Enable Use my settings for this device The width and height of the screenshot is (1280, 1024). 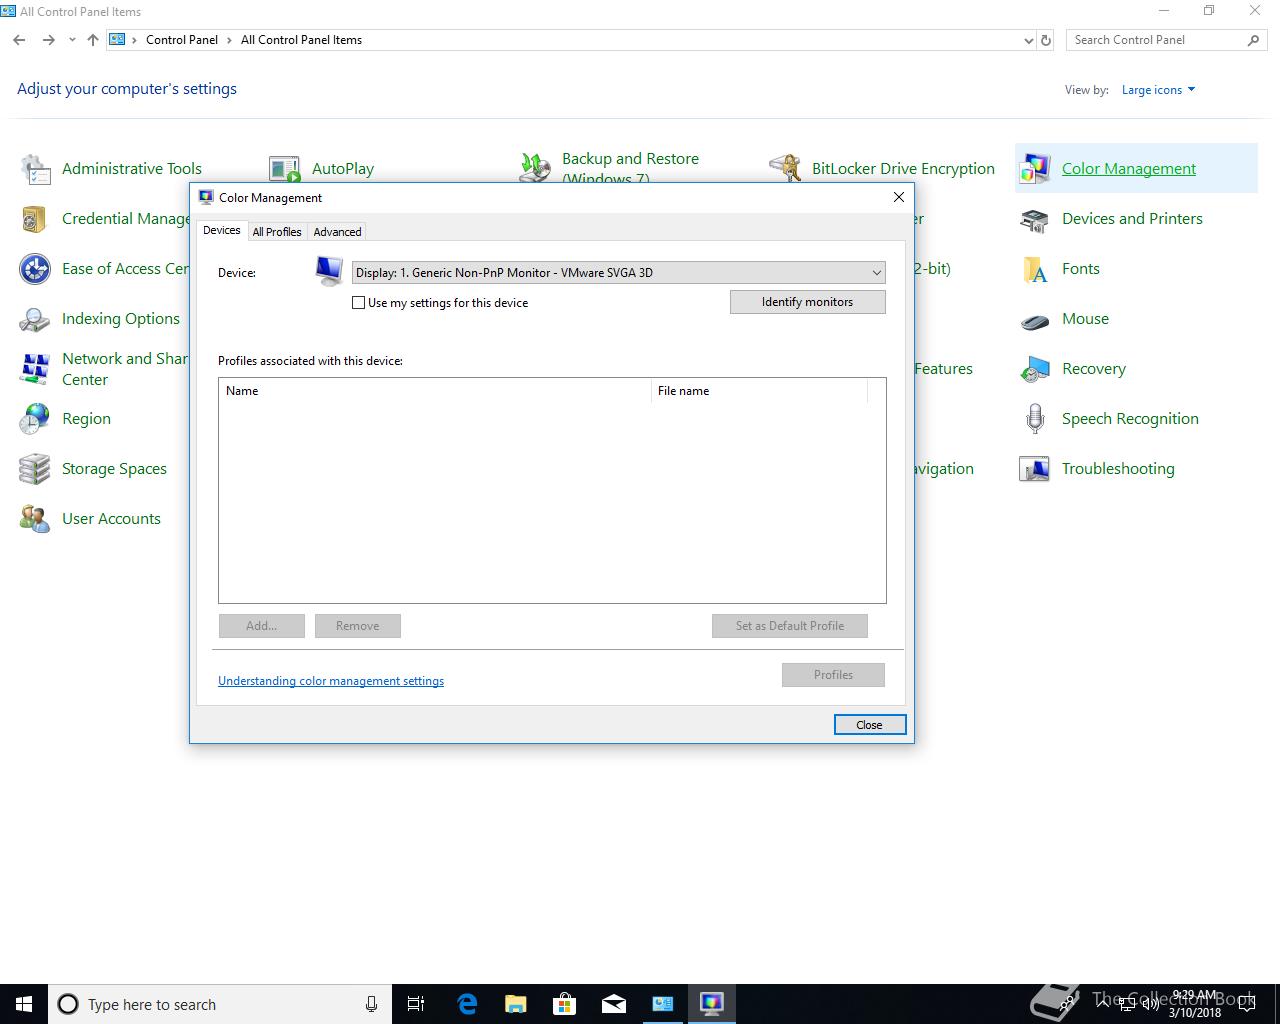[x=358, y=303]
